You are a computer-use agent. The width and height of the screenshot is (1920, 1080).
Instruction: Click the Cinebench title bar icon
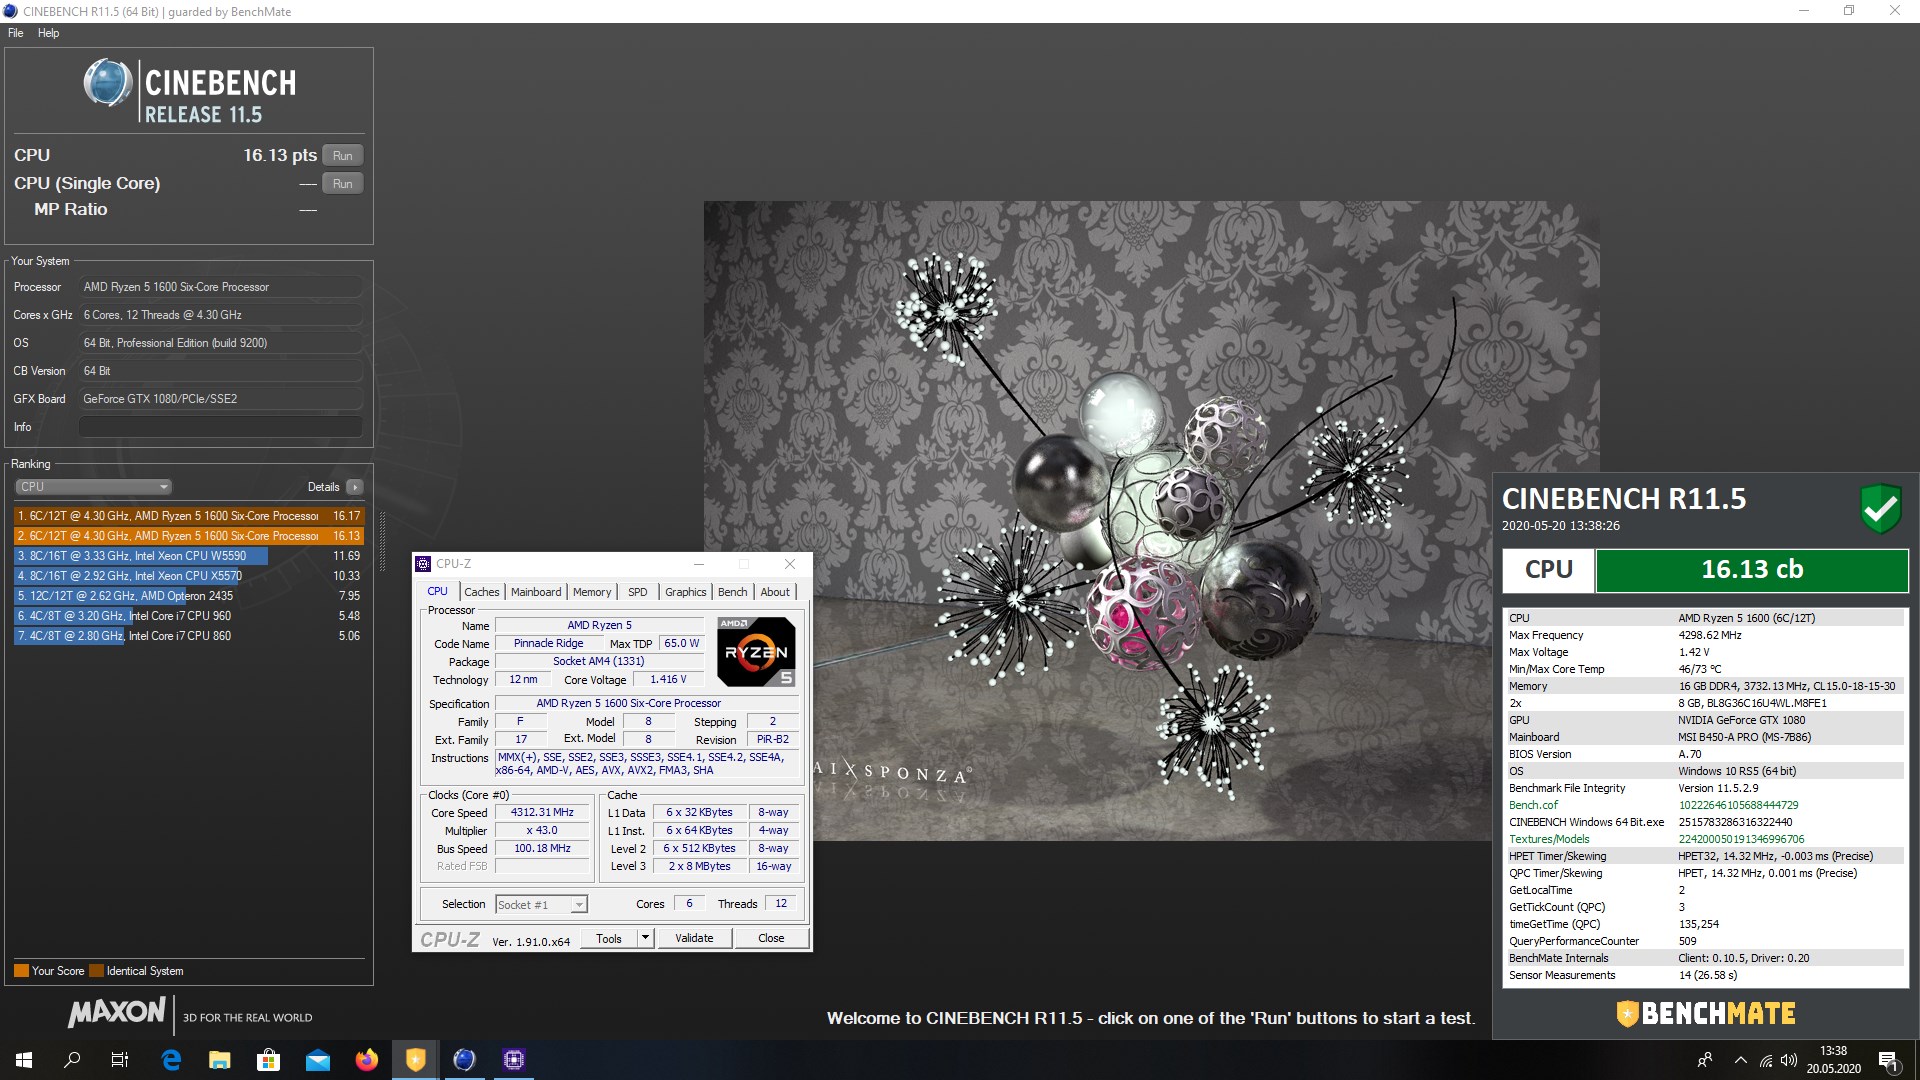coord(11,11)
